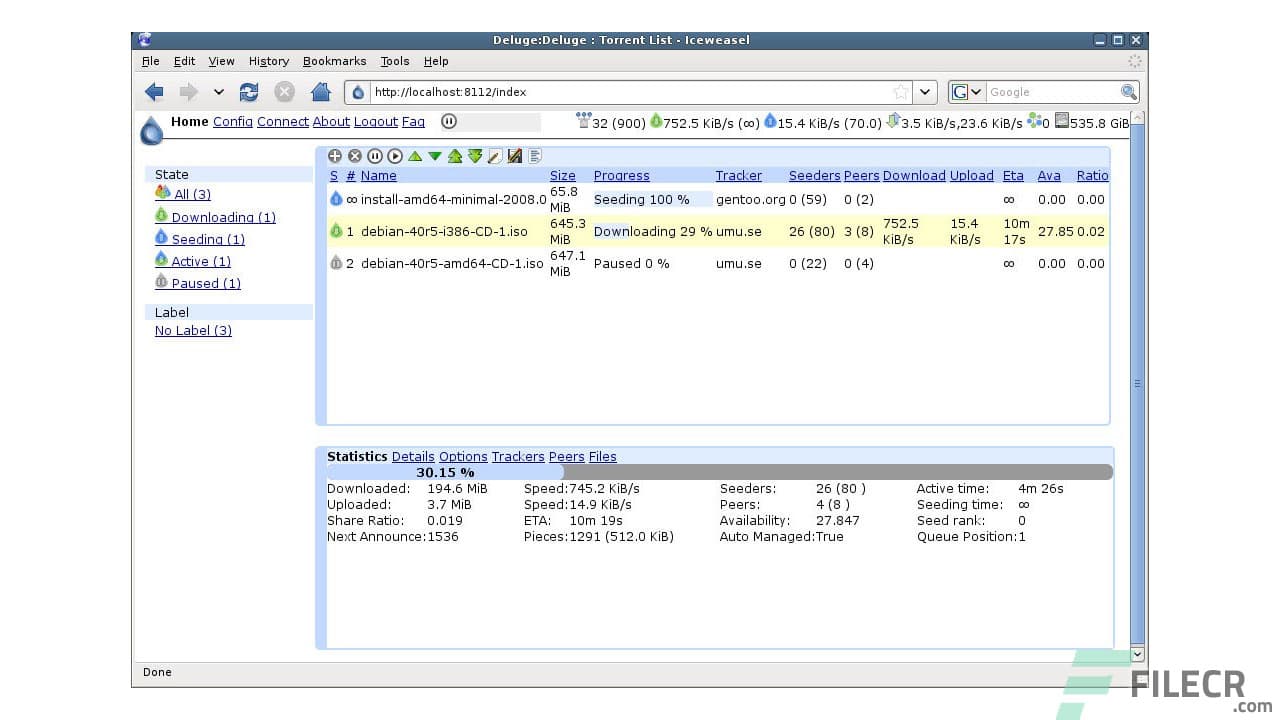Remove the selected torrent
Image resolution: width=1280 pixels, height=720 pixels.
click(x=355, y=156)
